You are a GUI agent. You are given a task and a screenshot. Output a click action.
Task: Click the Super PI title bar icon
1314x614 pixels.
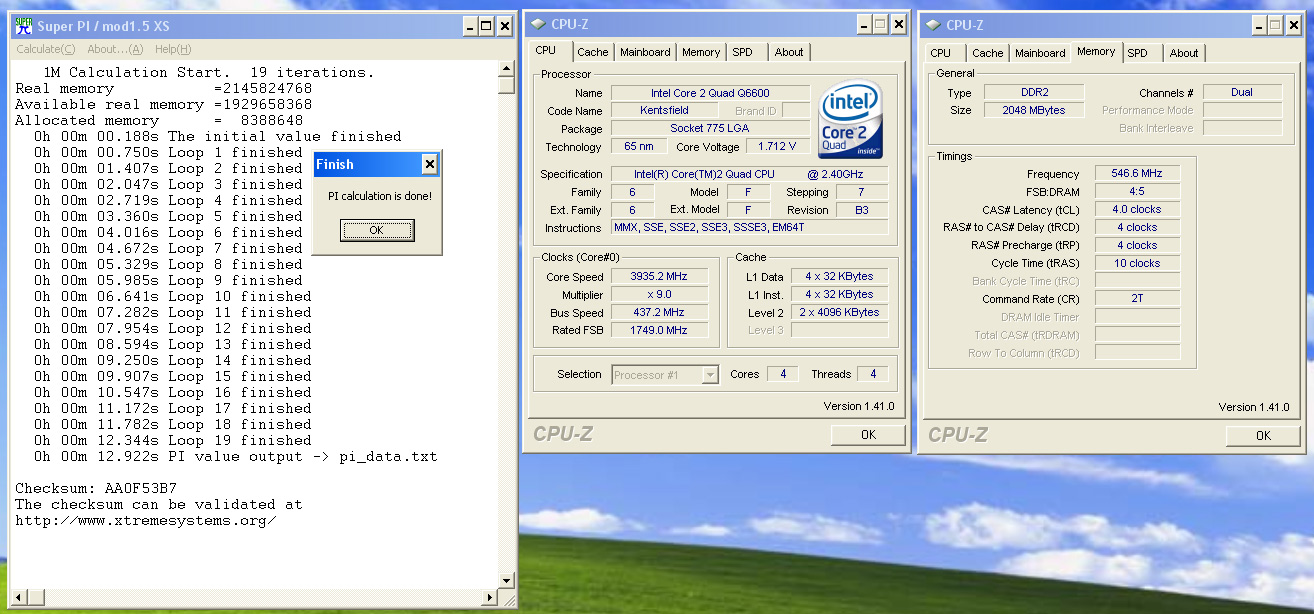coord(23,26)
